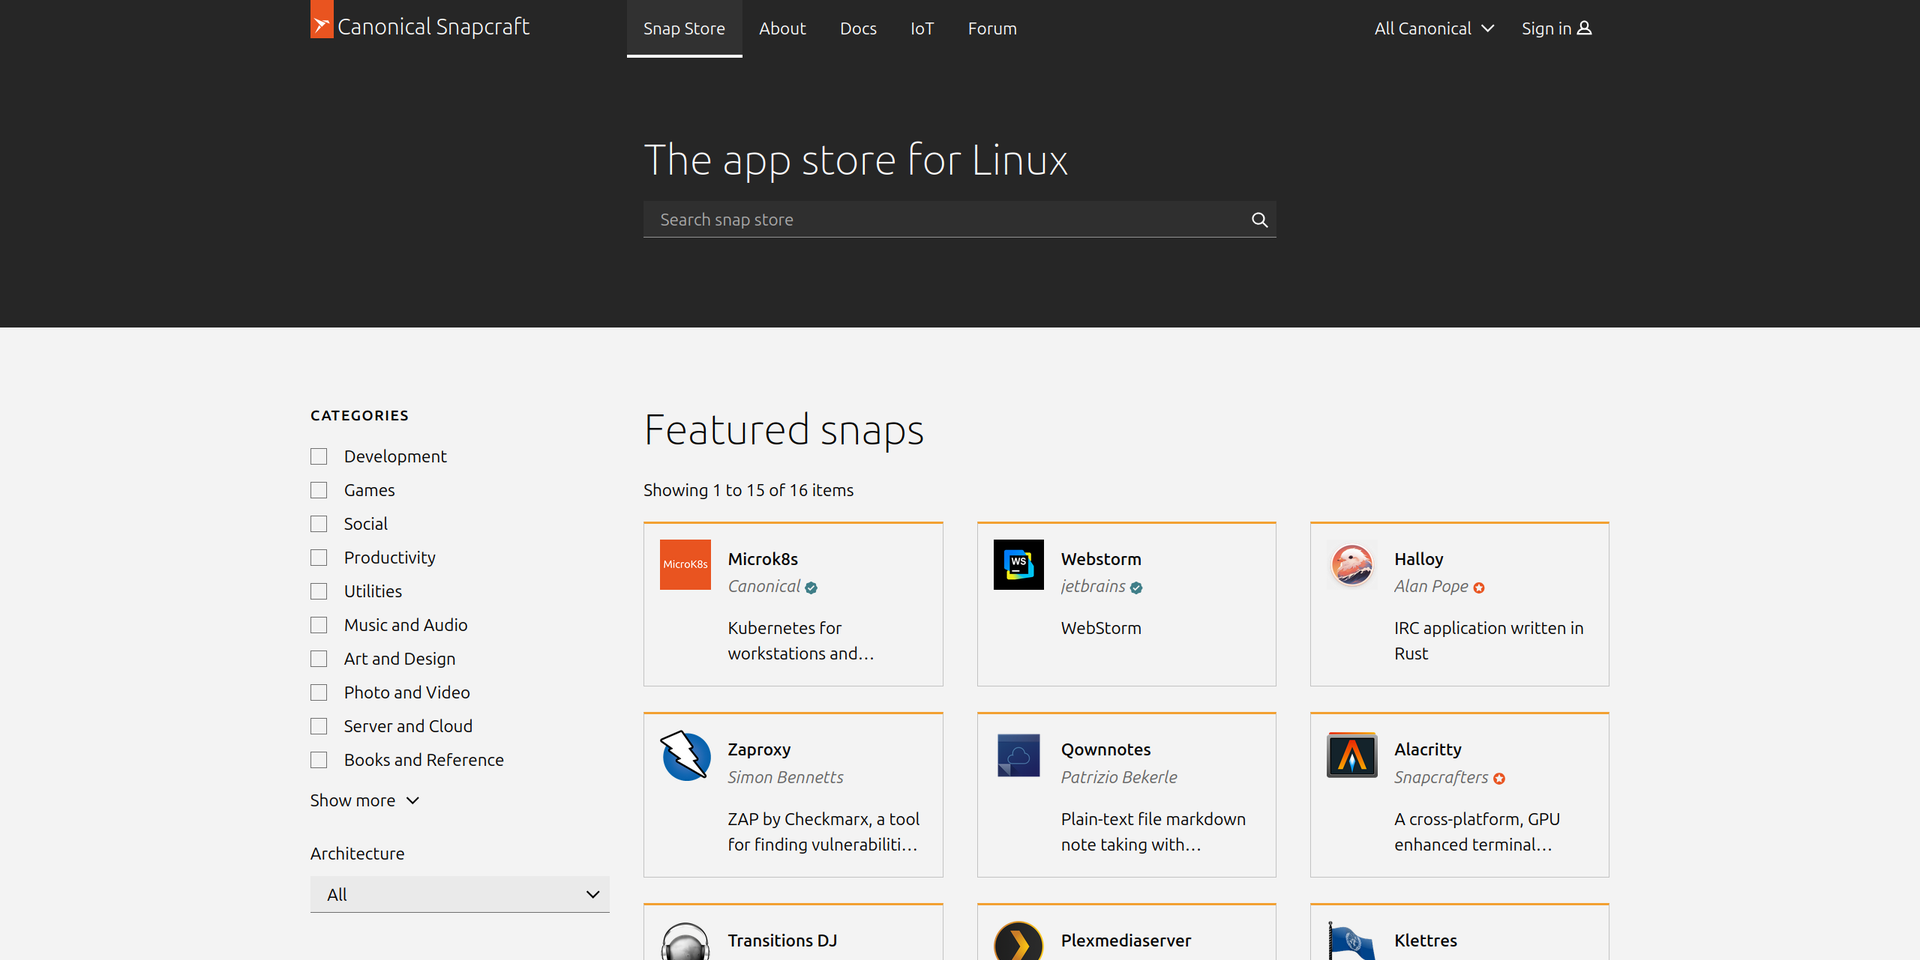Click publisher name Simon Bennetts
This screenshot has width=1920, height=960.
coord(786,777)
